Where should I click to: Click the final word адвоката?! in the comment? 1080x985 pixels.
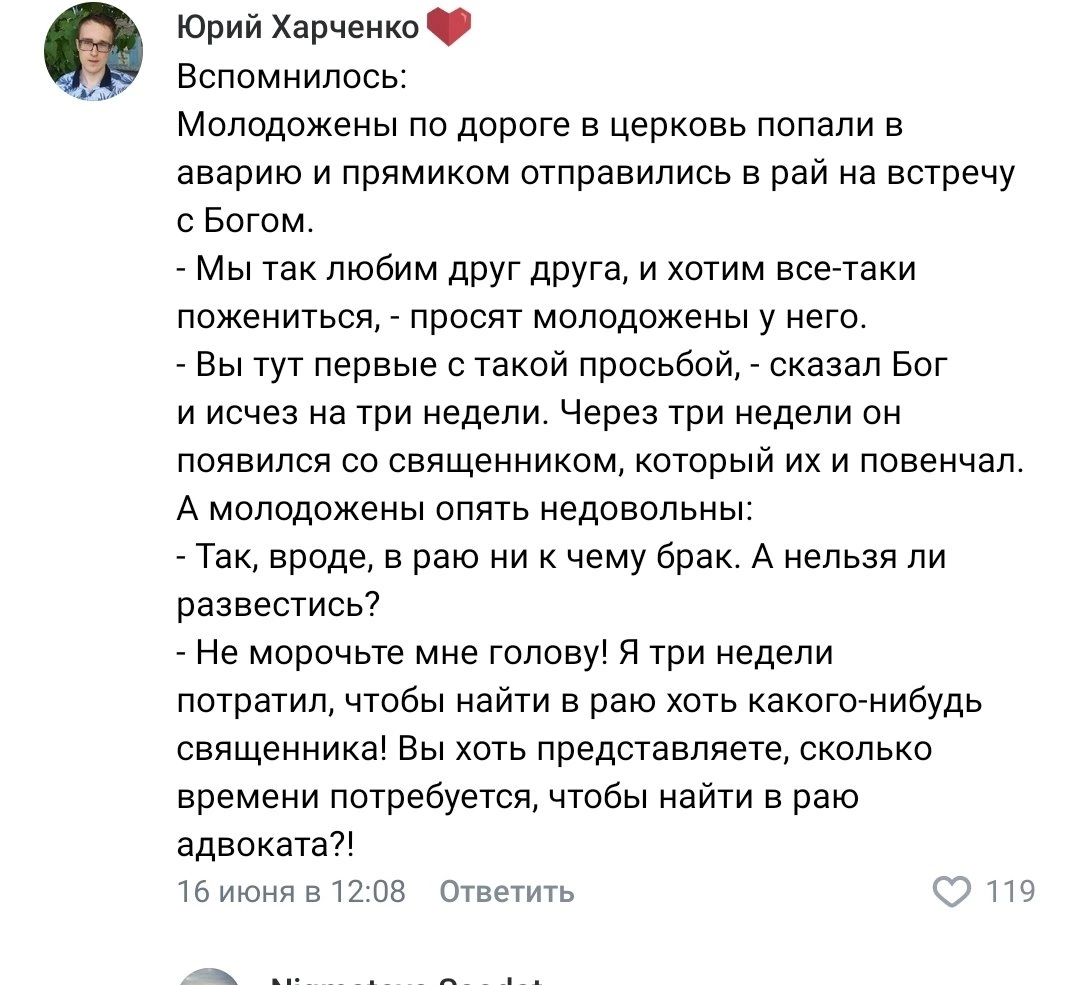pos(266,844)
